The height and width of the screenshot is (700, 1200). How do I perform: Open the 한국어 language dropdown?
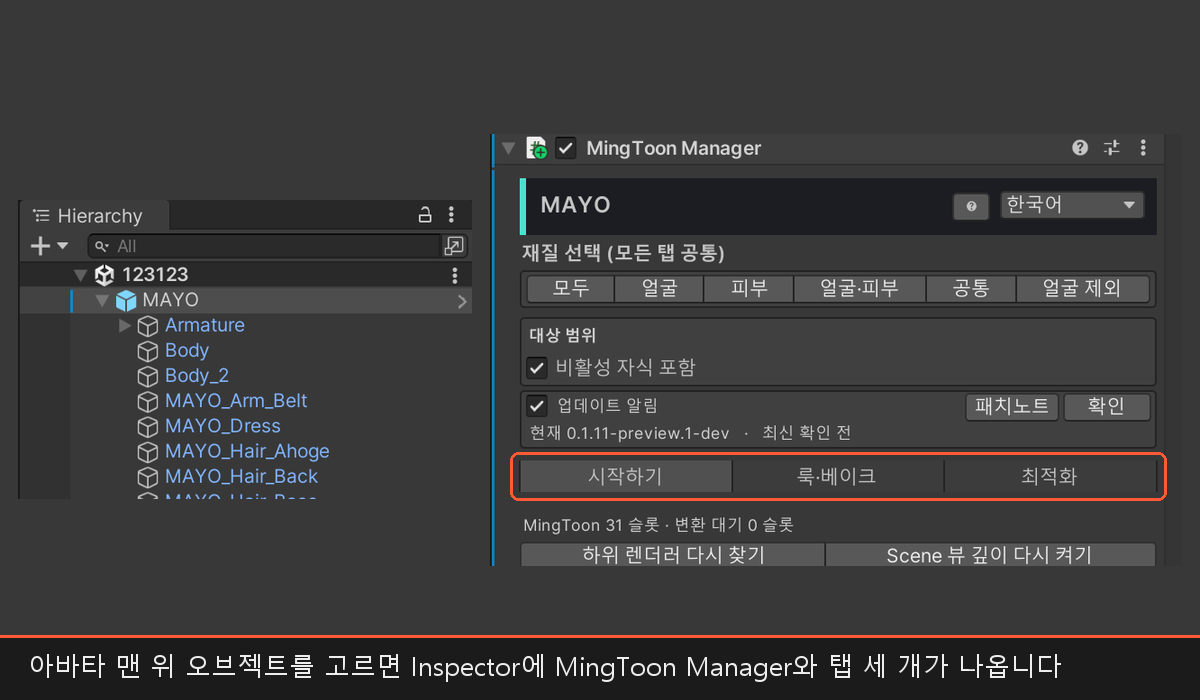[x=1072, y=205]
